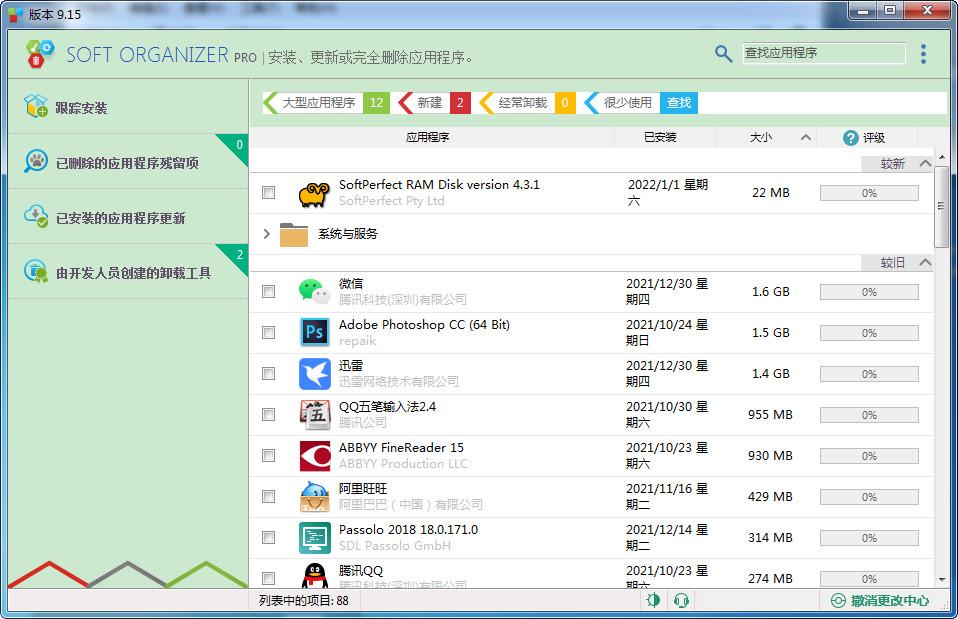
Task: Click the 列表中的项目: 88 status text
Action: 304,601
